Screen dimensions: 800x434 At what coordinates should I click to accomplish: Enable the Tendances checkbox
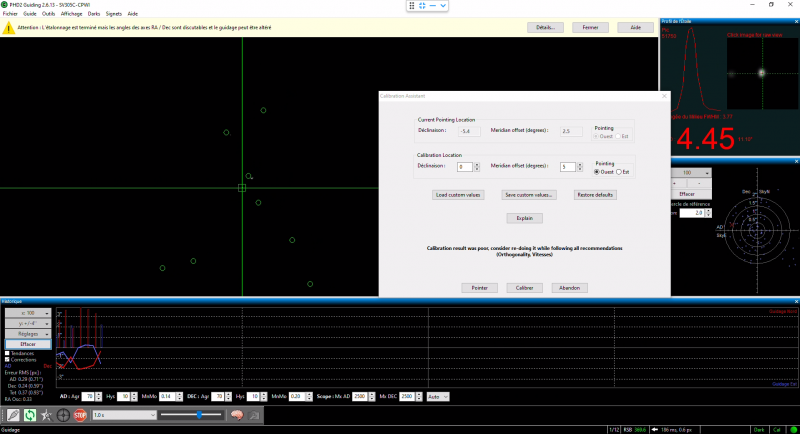click(x=8, y=353)
